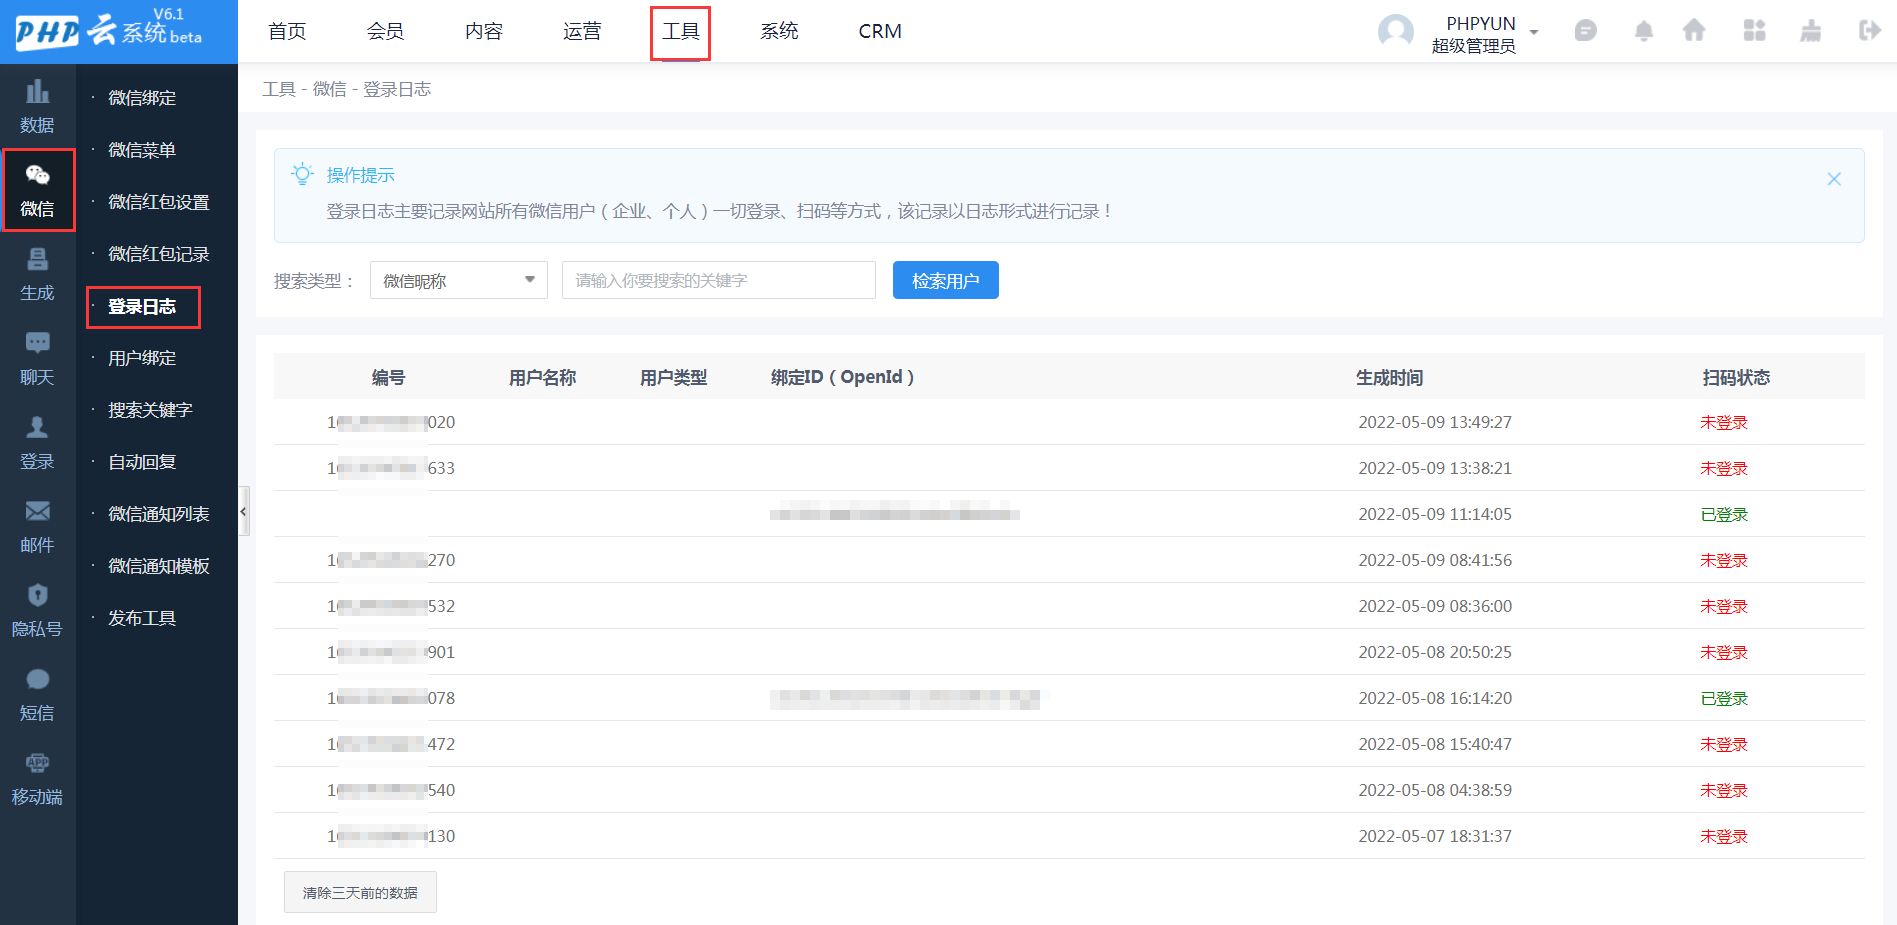This screenshot has width=1897, height=925.
Task: Open the four-squares grid icon in header
Action: pos(1754,31)
